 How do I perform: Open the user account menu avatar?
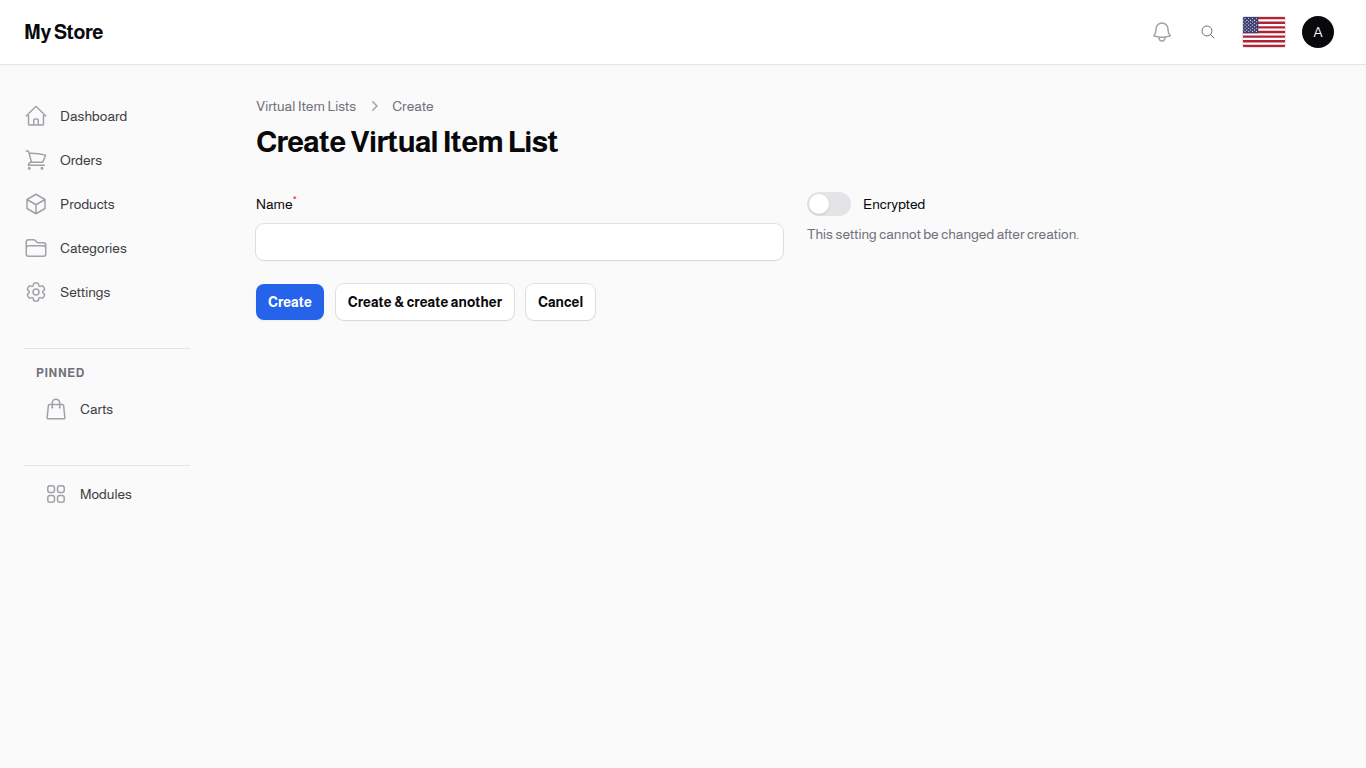[x=1317, y=31]
